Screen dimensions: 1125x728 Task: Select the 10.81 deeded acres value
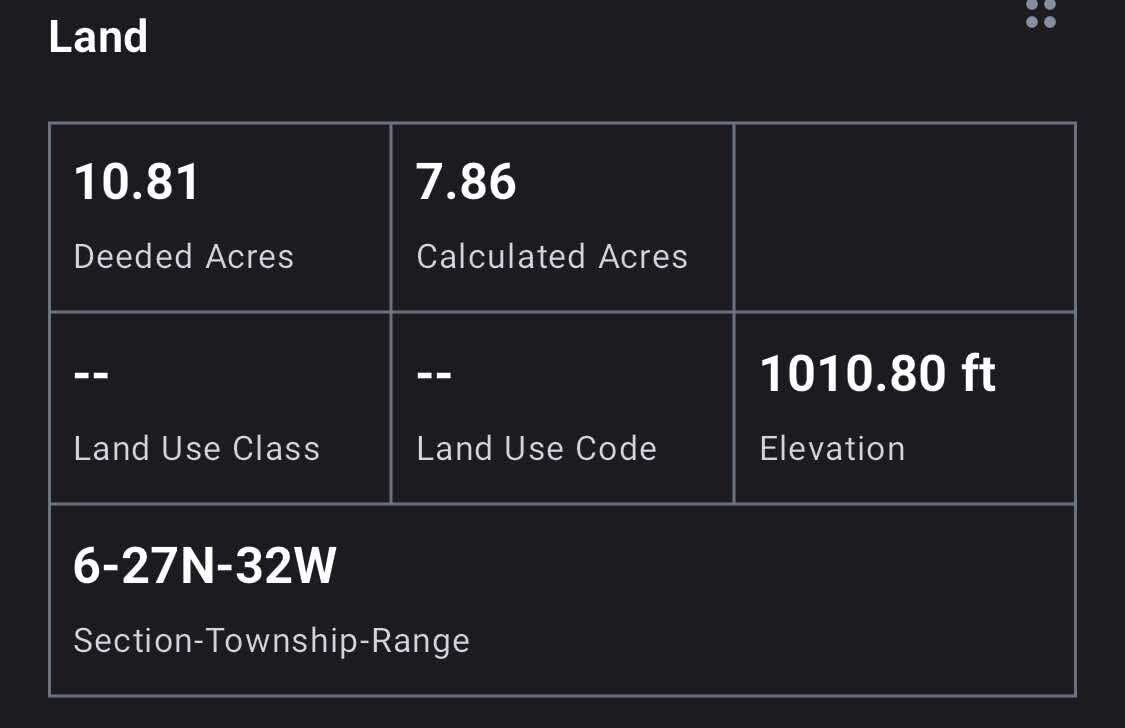137,183
